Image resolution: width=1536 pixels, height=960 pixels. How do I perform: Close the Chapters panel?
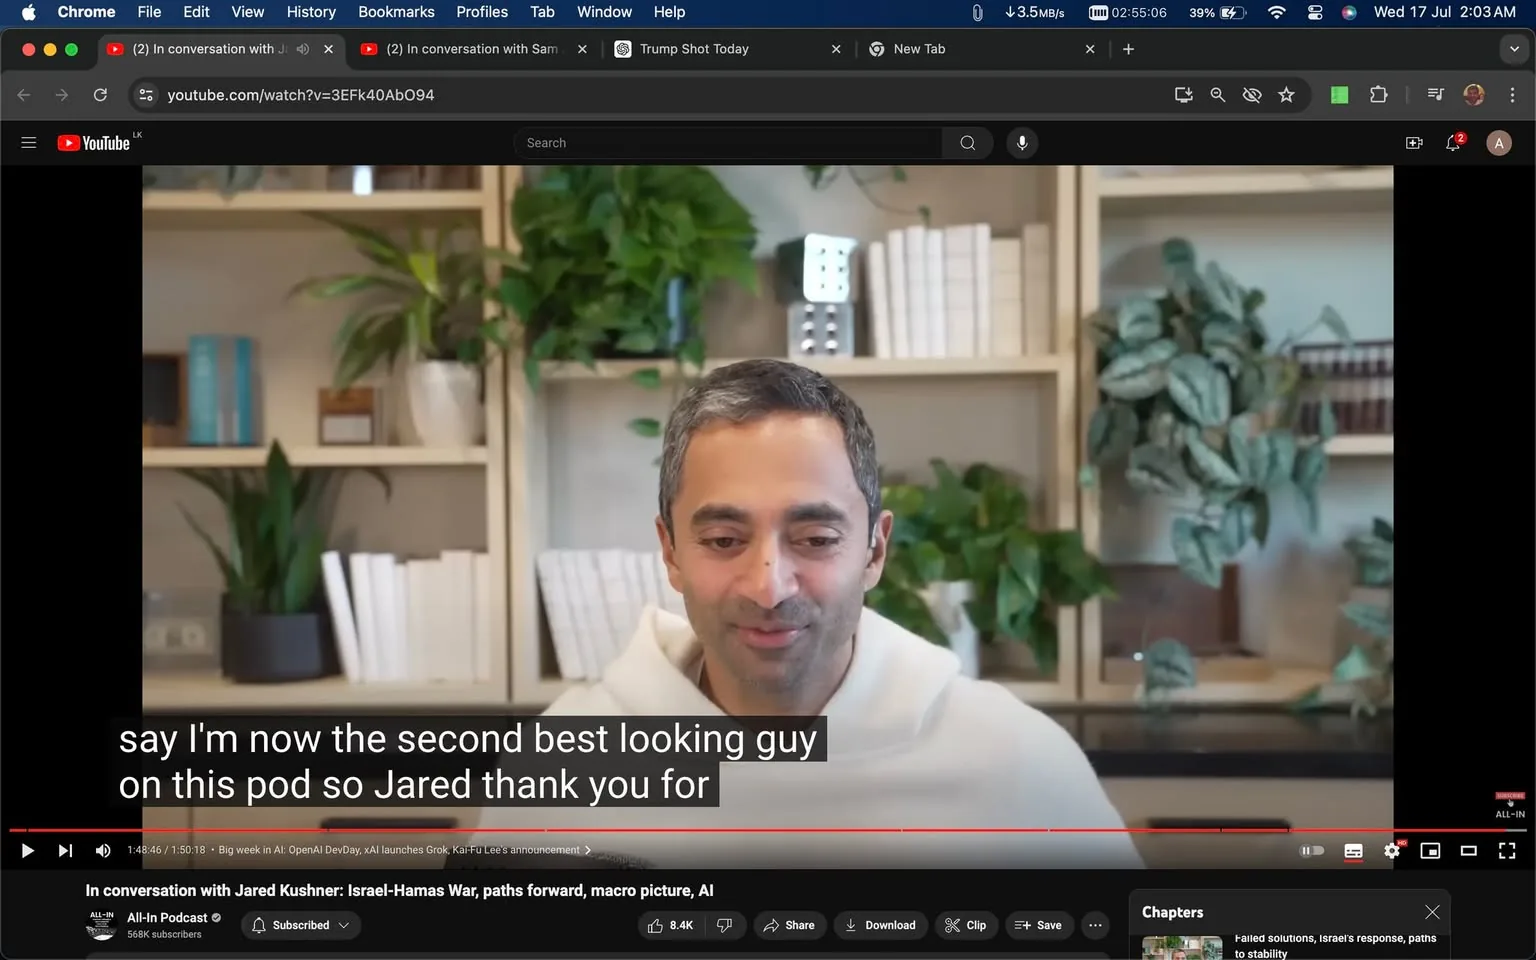1431,911
